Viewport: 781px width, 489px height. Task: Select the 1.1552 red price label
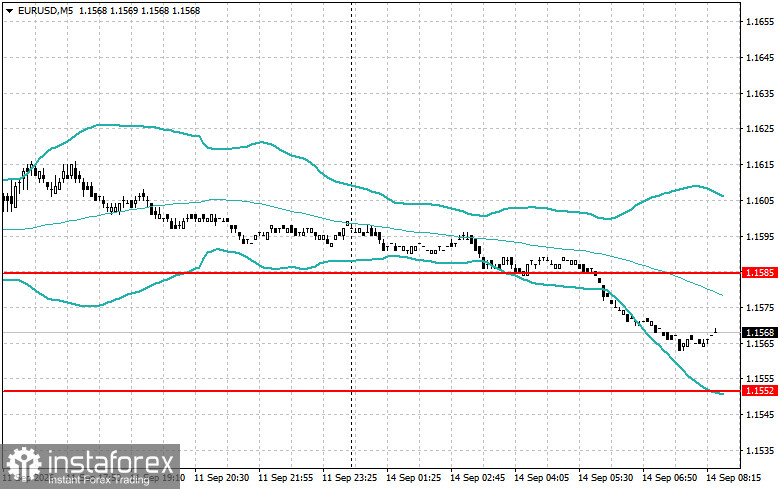(x=759, y=391)
